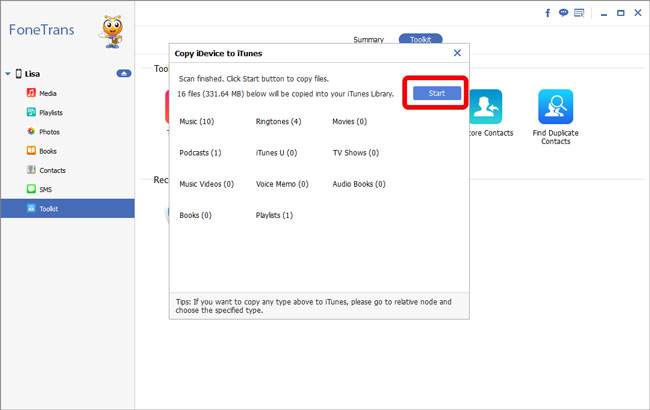This screenshot has height=410, width=650.
Task: Click the Contacts address book icon
Action: pos(31,170)
